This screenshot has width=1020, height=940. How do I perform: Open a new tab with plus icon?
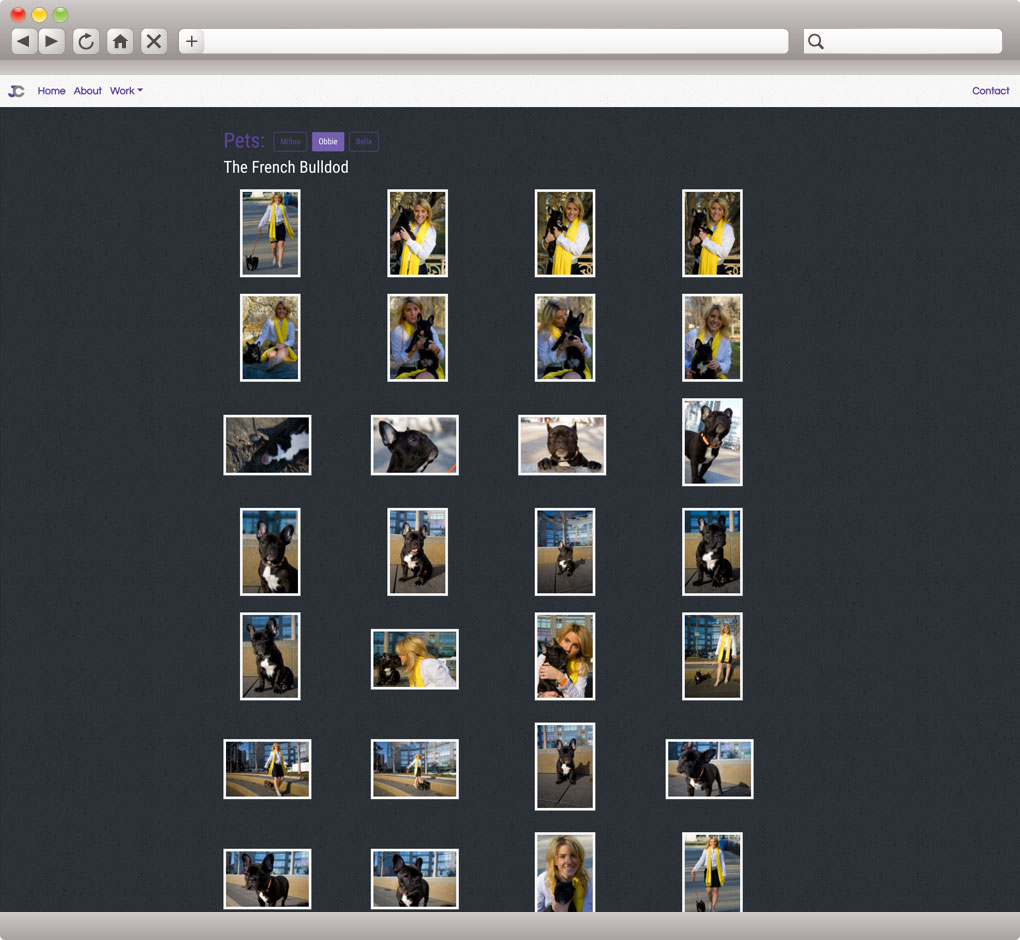[x=192, y=41]
